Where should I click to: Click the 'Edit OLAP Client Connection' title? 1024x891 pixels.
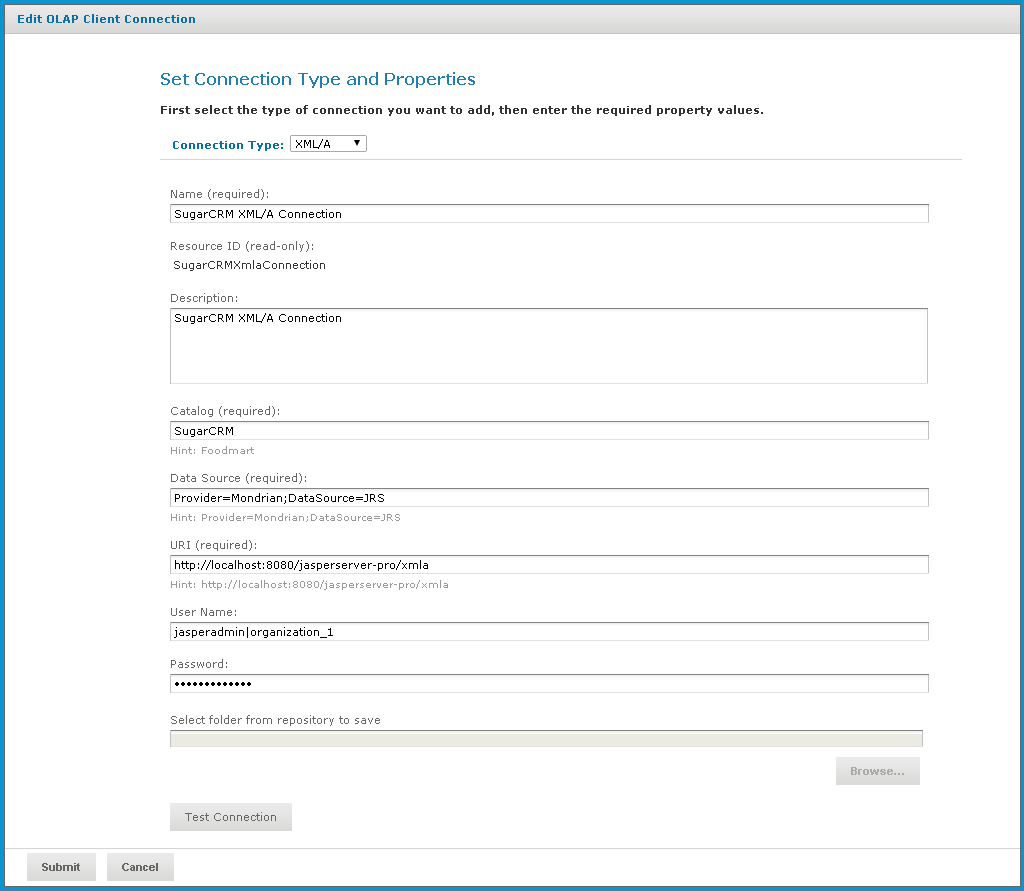coord(106,19)
